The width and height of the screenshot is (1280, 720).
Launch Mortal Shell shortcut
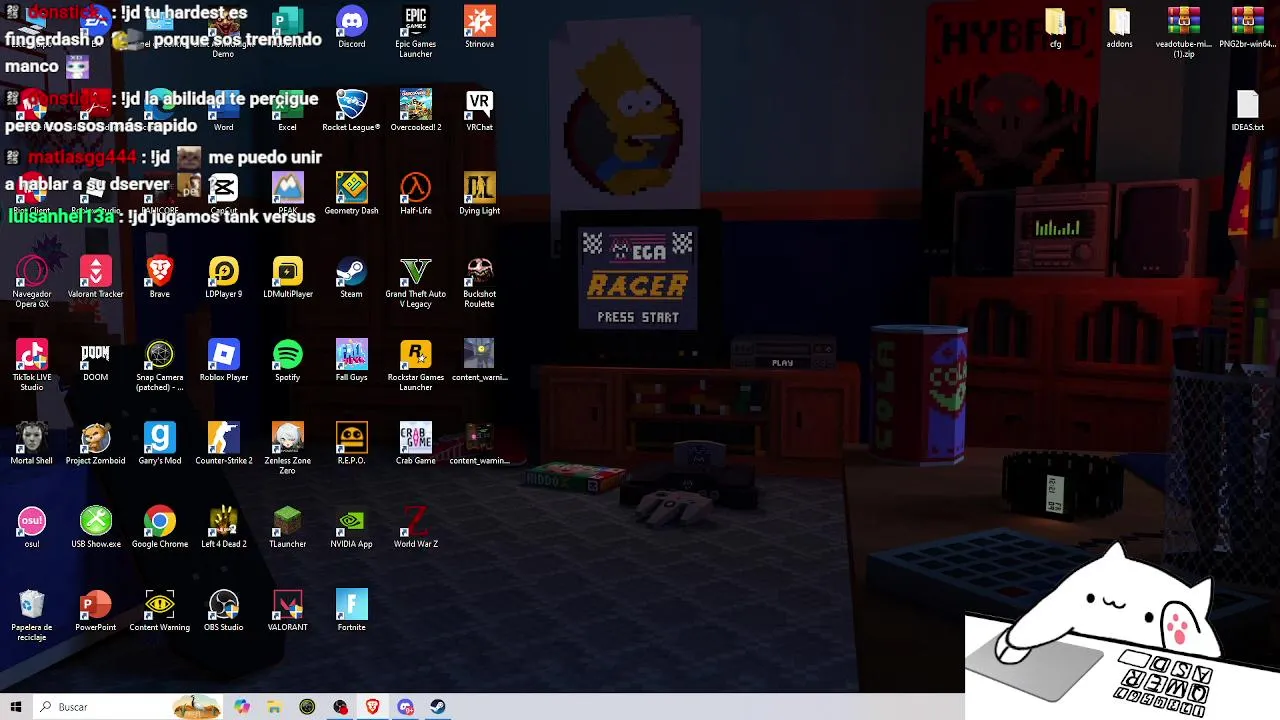coord(32,443)
